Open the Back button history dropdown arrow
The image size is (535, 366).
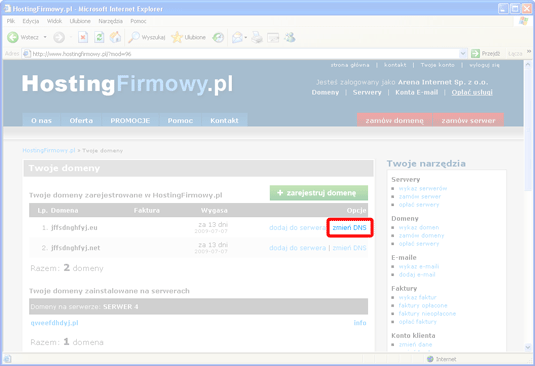(x=45, y=37)
